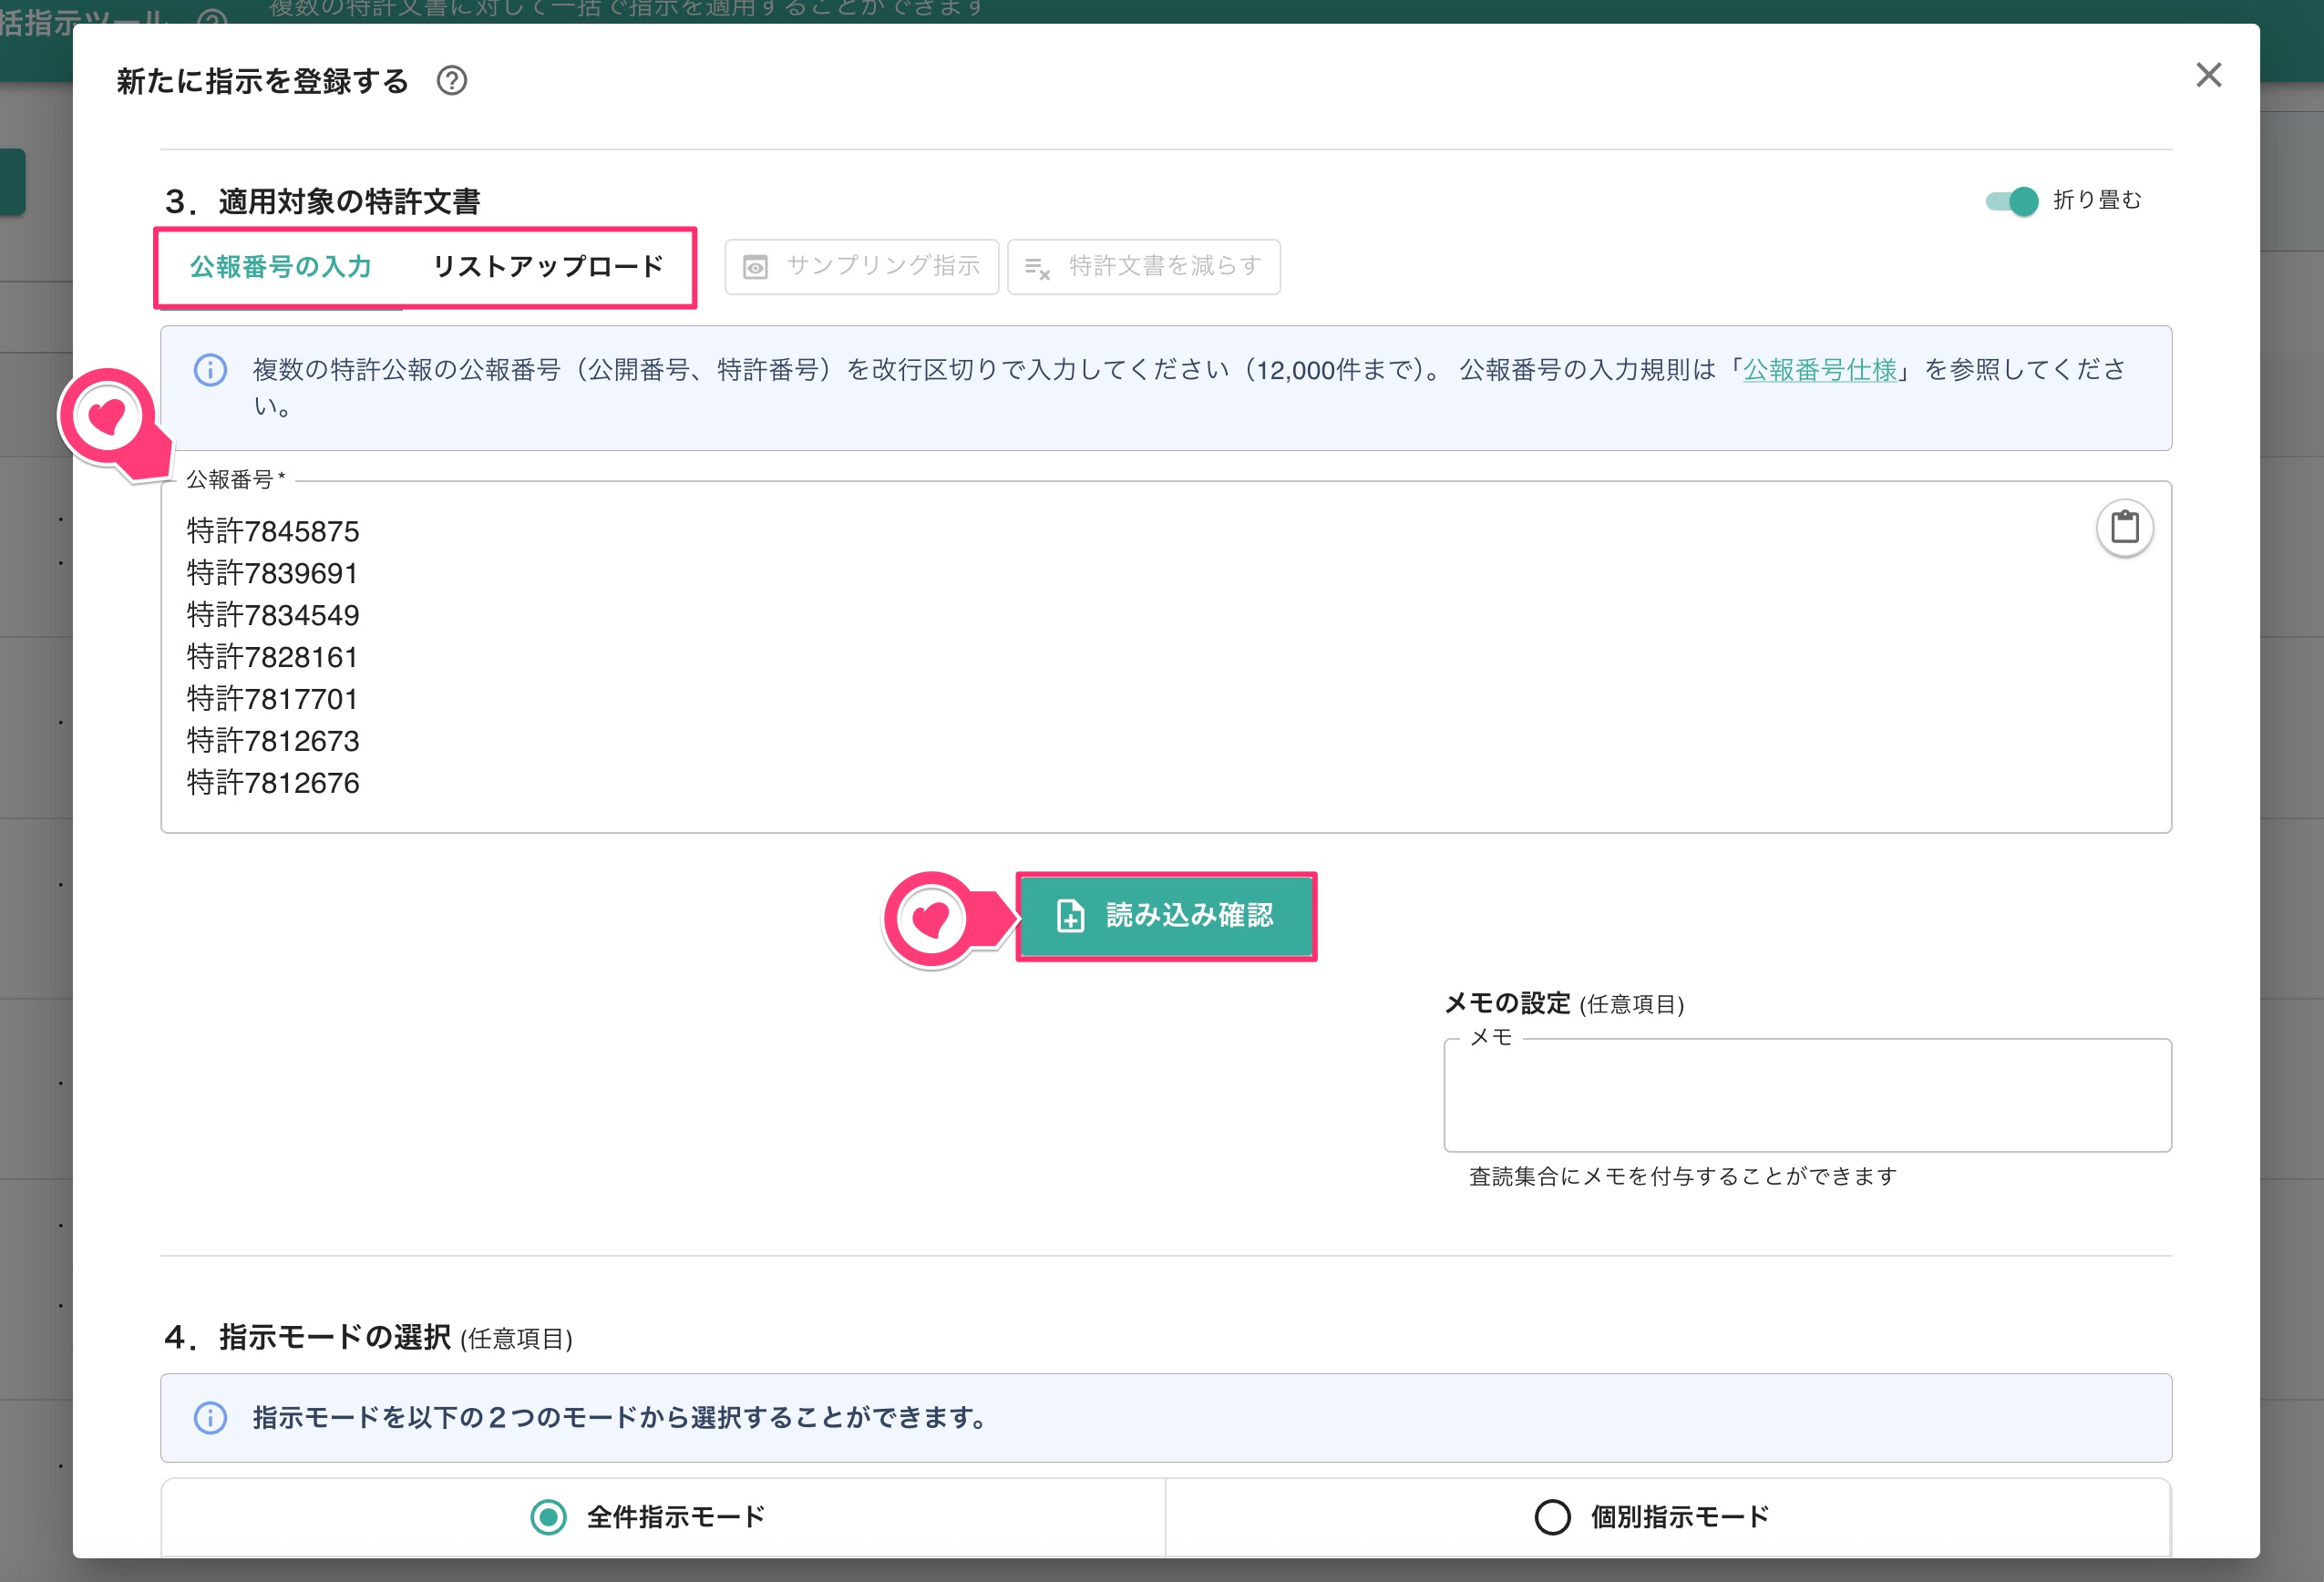Click the 査読集合にメモを付与することができます helper text
This screenshot has width=2324, height=1582.
[x=1683, y=1176]
